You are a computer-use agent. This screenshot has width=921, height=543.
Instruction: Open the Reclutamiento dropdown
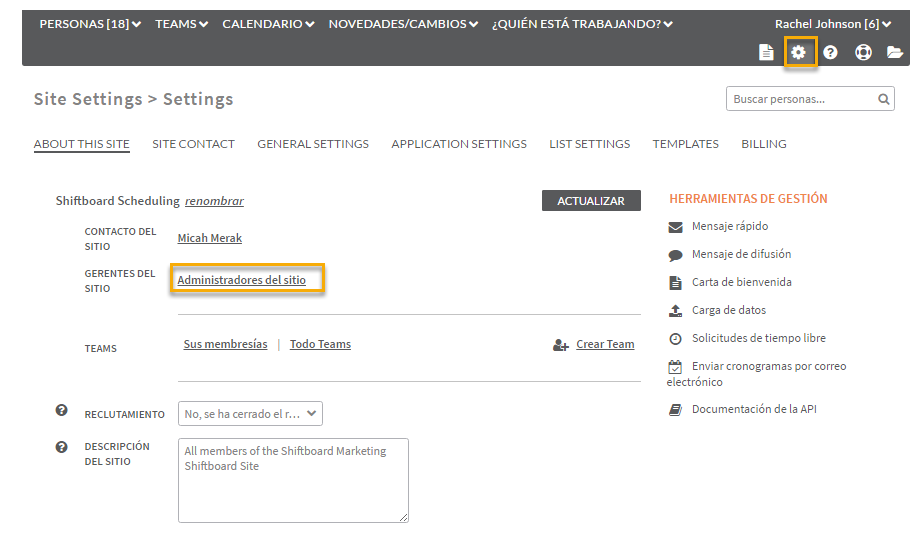(250, 414)
